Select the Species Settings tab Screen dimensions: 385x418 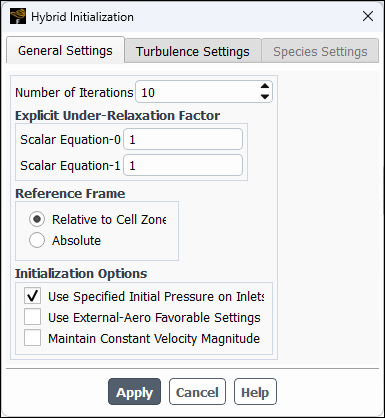point(320,51)
